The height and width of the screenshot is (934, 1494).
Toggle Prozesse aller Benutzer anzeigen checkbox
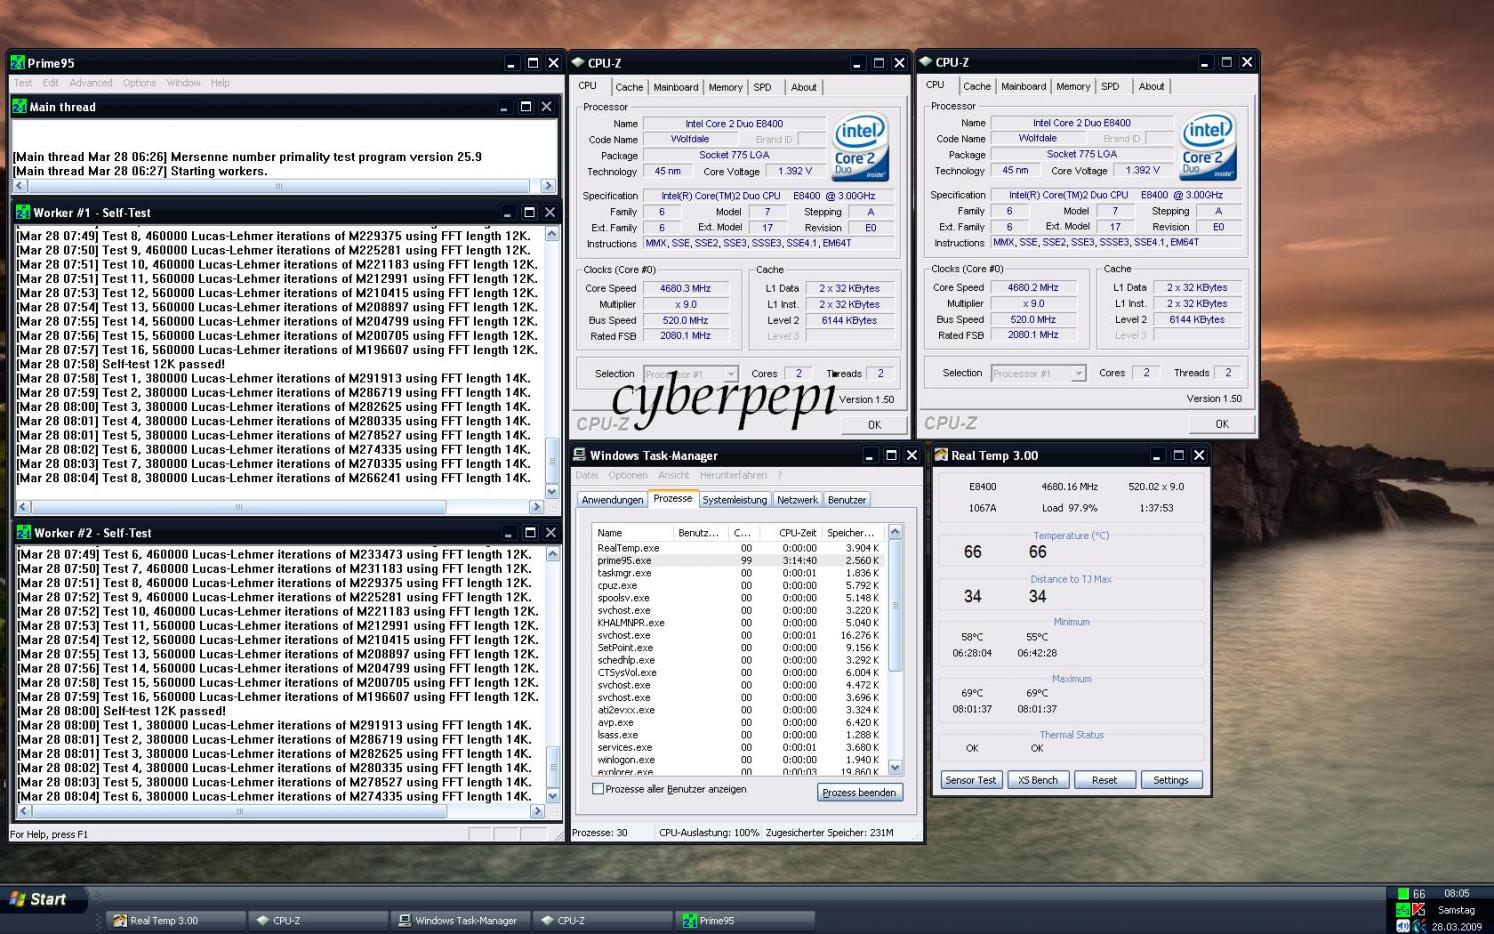[x=598, y=789]
